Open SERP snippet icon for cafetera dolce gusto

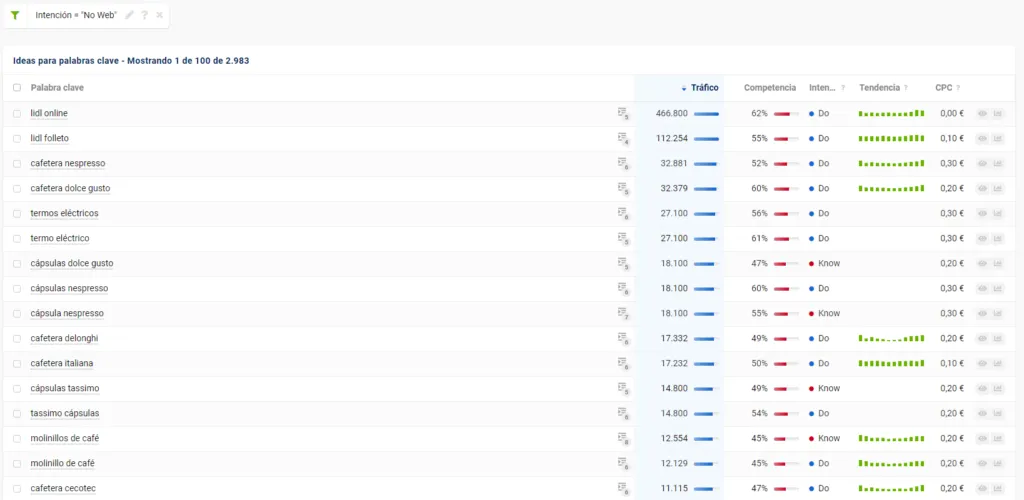coord(622,189)
